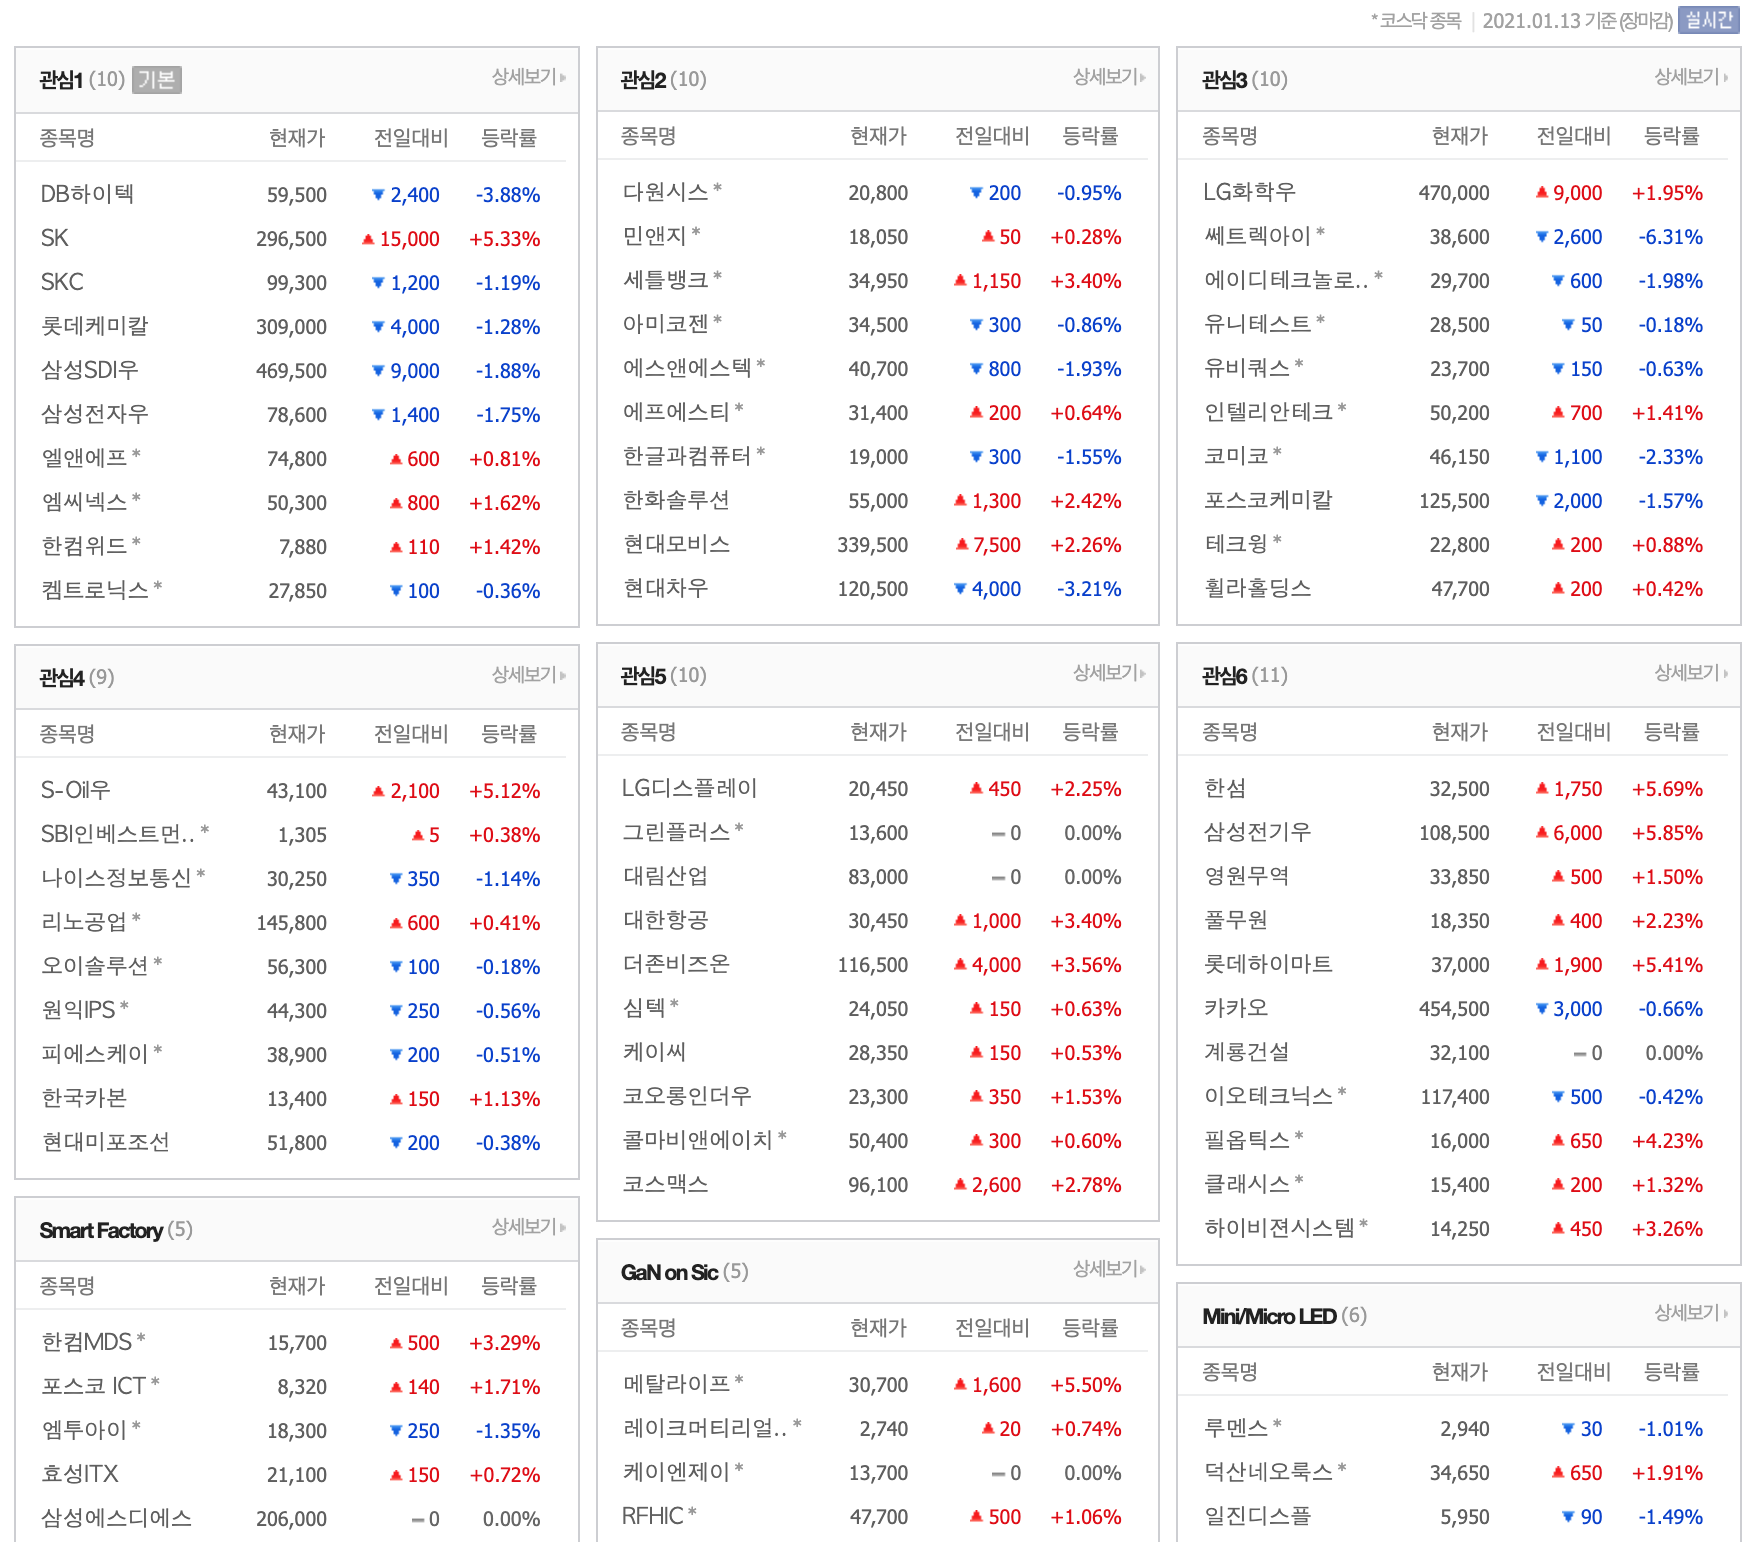
Task: Open stock 켐트로닉스
Action: 94,590
